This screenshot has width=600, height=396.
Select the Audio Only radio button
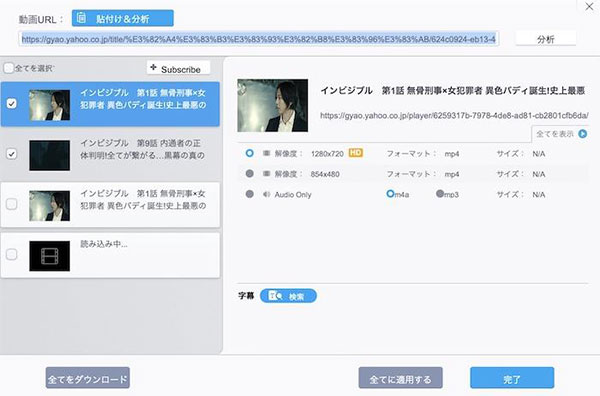point(249,194)
